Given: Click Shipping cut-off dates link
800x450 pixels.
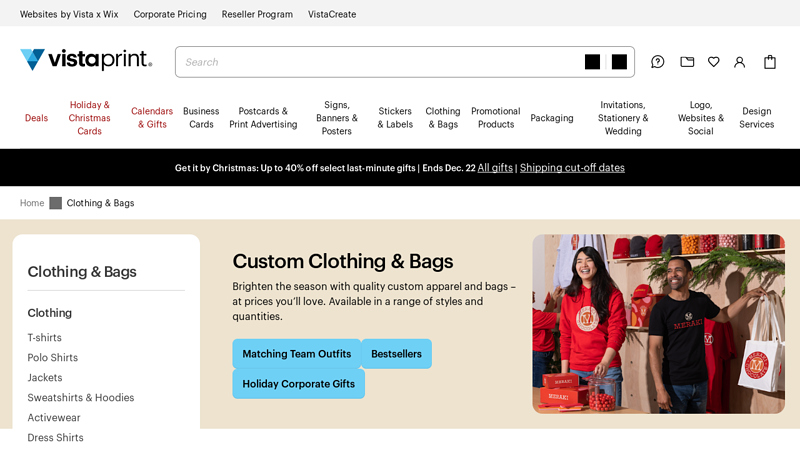Looking at the screenshot, I should (x=572, y=168).
